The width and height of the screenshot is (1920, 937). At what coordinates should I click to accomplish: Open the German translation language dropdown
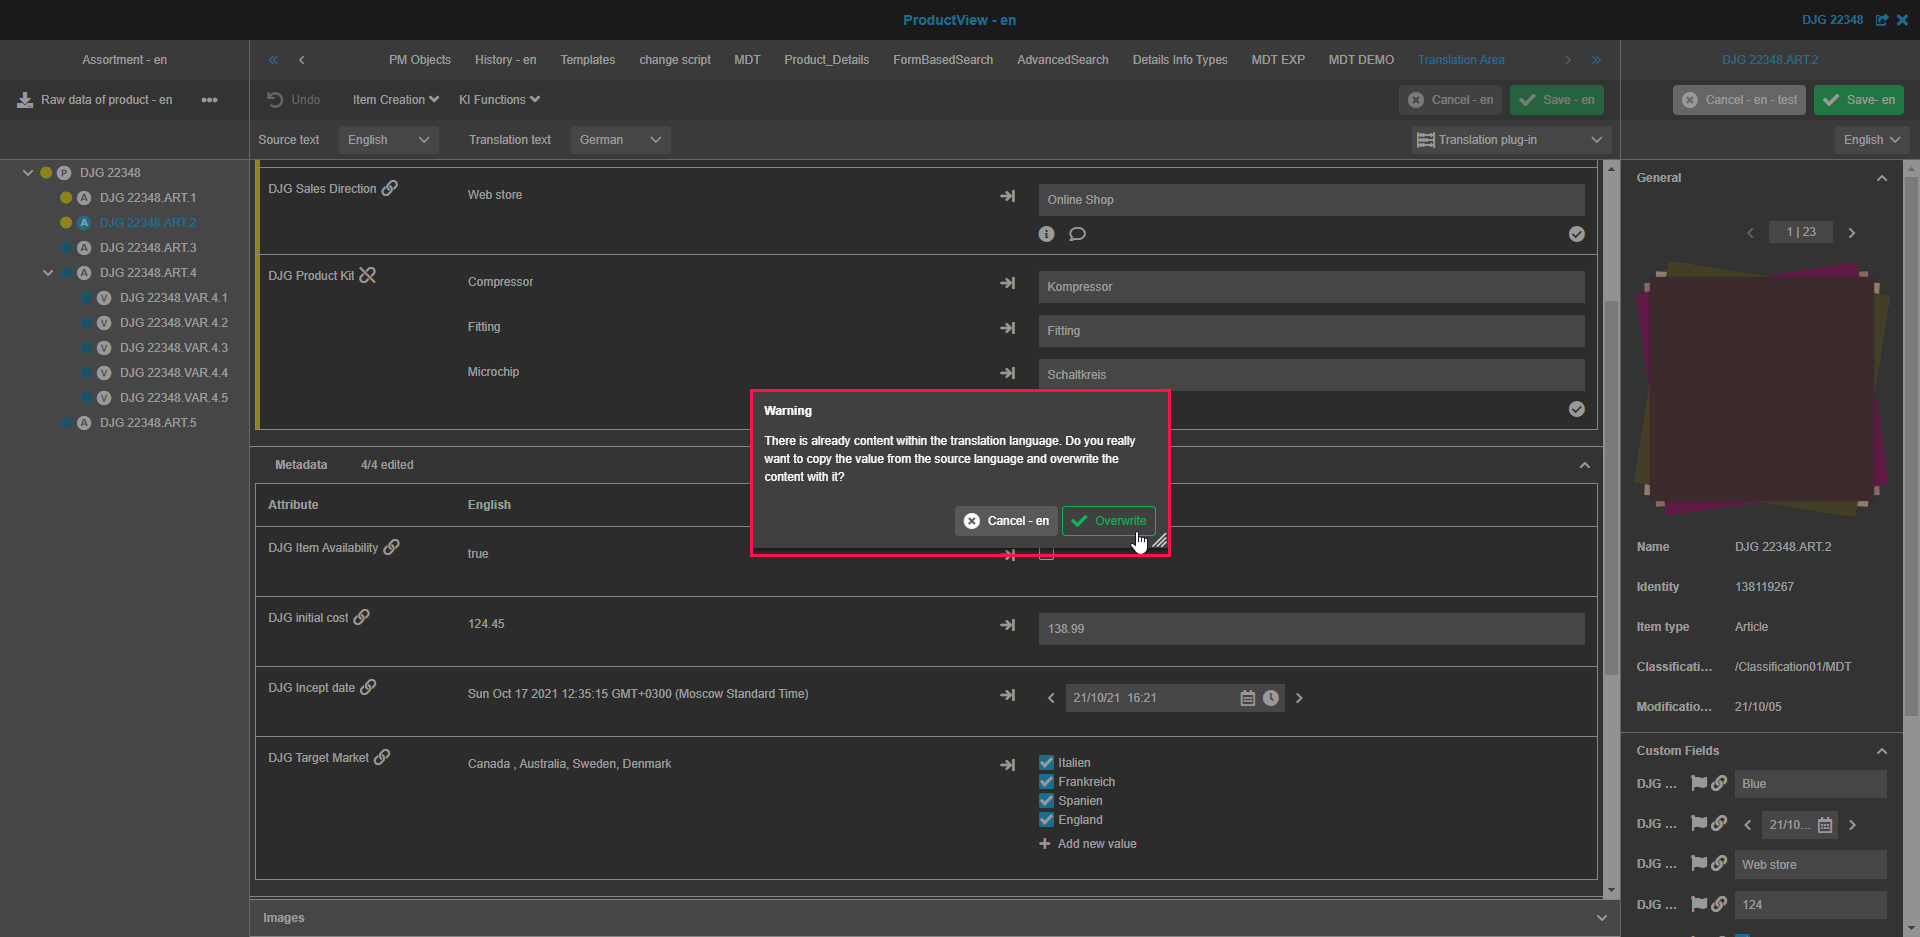[x=620, y=140]
